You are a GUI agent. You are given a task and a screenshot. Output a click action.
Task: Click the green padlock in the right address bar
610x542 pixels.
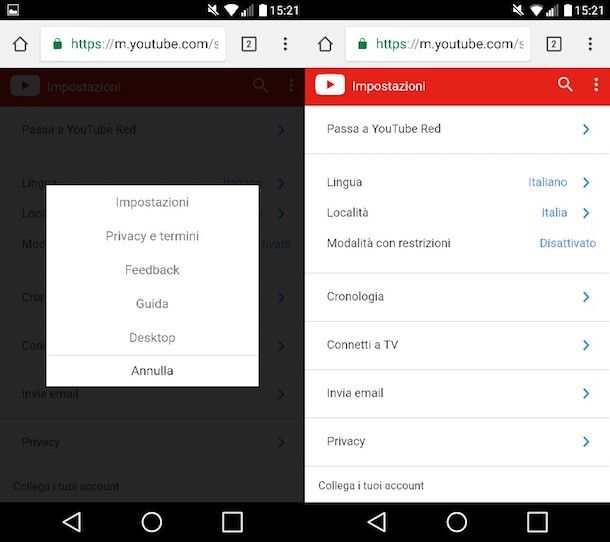coord(362,44)
